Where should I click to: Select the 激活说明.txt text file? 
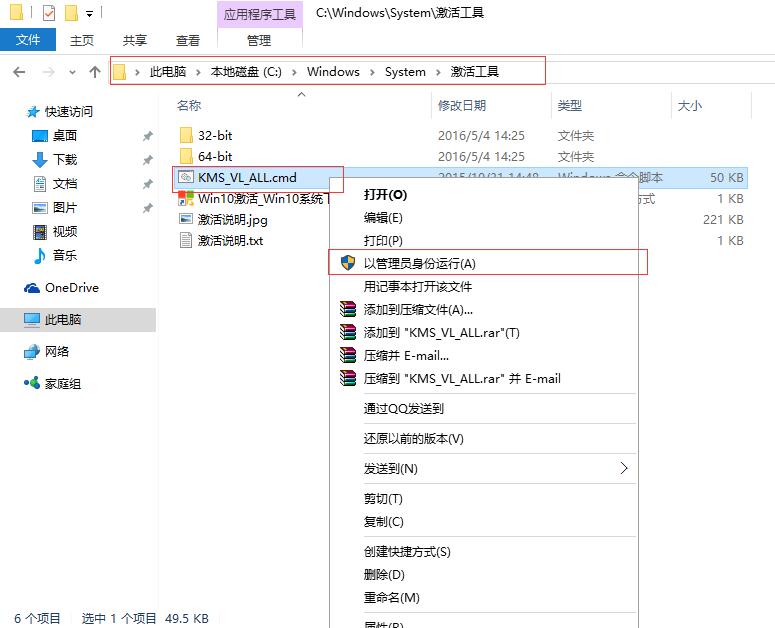[230, 240]
